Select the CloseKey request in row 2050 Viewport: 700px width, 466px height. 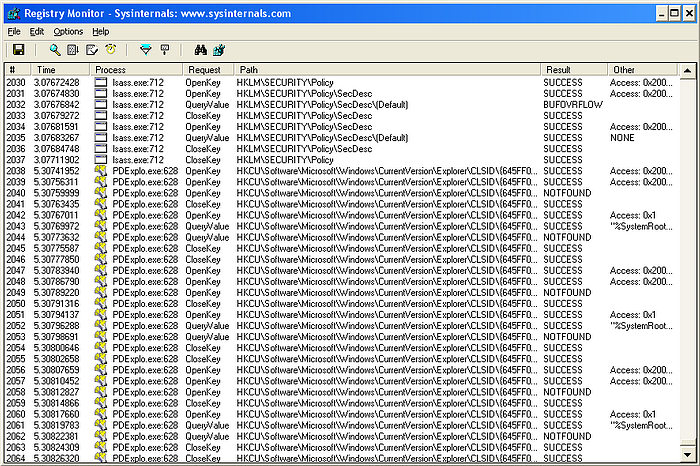pyautogui.click(x=203, y=304)
